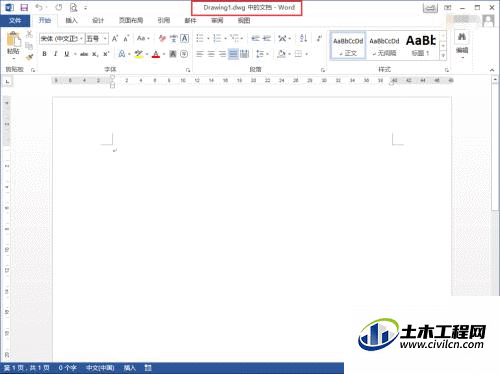Click the Align Right paragraph icon
The height and width of the screenshot is (374, 500).
pyautogui.click(x=222, y=54)
